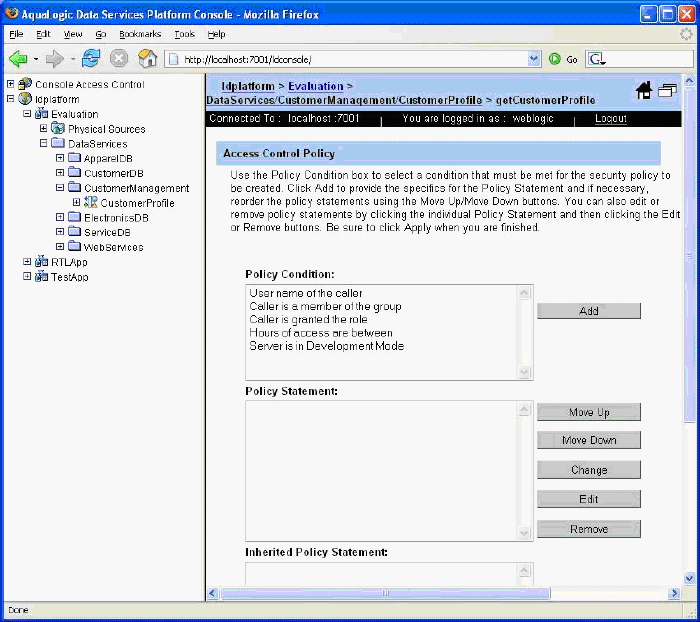The width and height of the screenshot is (700, 622).
Task: Open the File menu
Action: click(x=16, y=34)
